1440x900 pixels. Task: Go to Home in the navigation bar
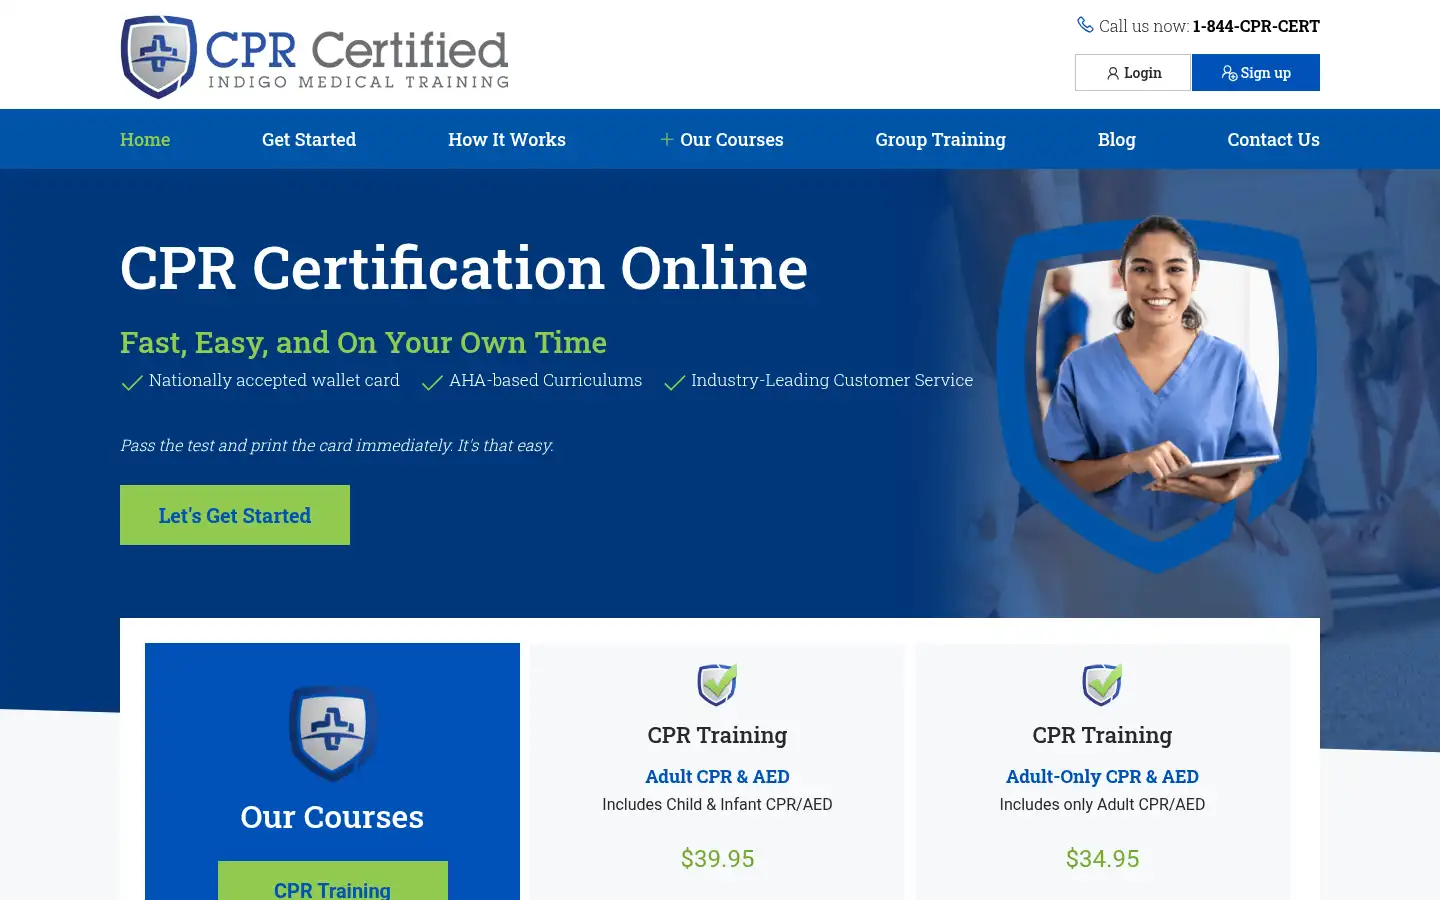tap(145, 140)
